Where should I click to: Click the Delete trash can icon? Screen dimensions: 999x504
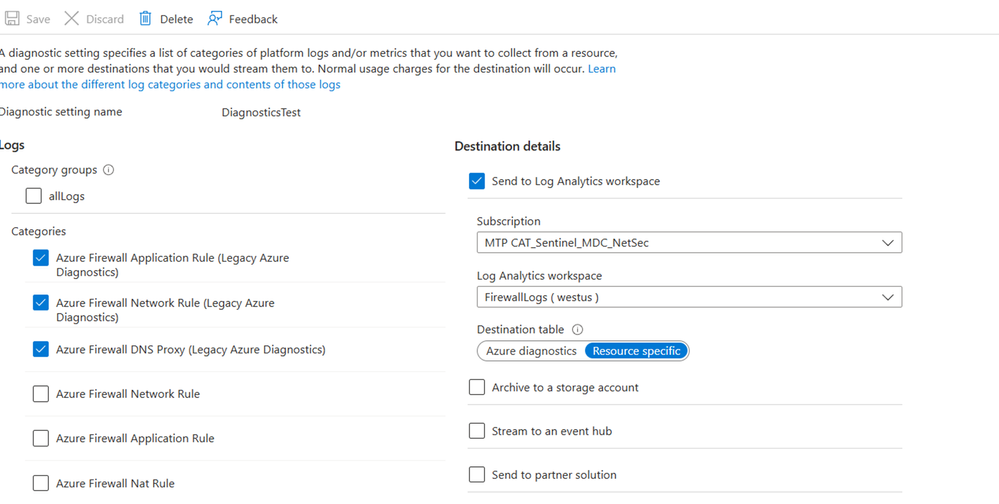(x=146, y=19)
